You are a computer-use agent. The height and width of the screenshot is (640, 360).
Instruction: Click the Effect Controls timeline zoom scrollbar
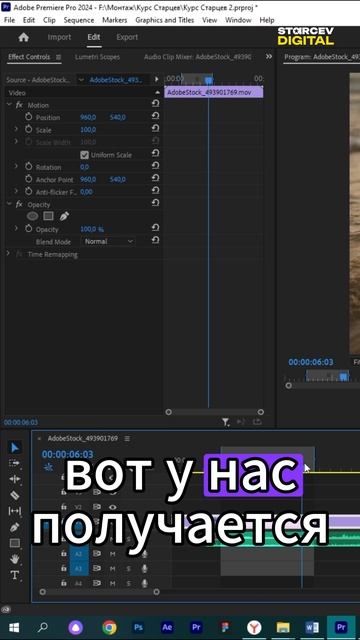[x=214, y=412]
